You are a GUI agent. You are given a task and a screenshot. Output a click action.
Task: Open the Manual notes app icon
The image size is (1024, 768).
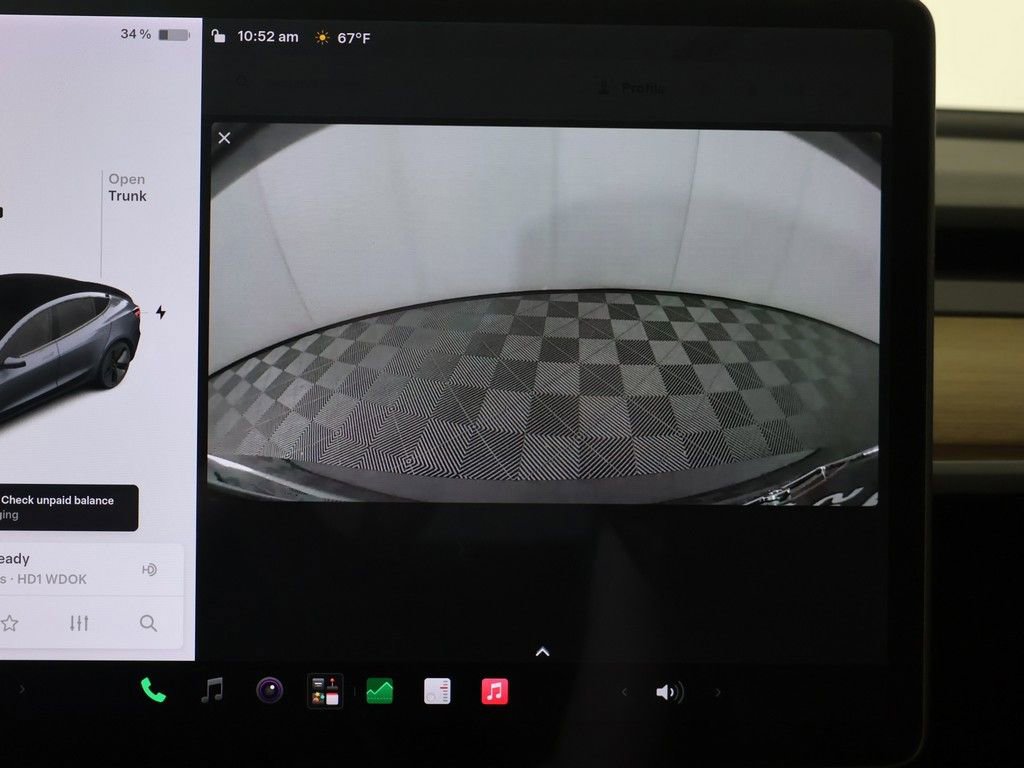[437, 691]
